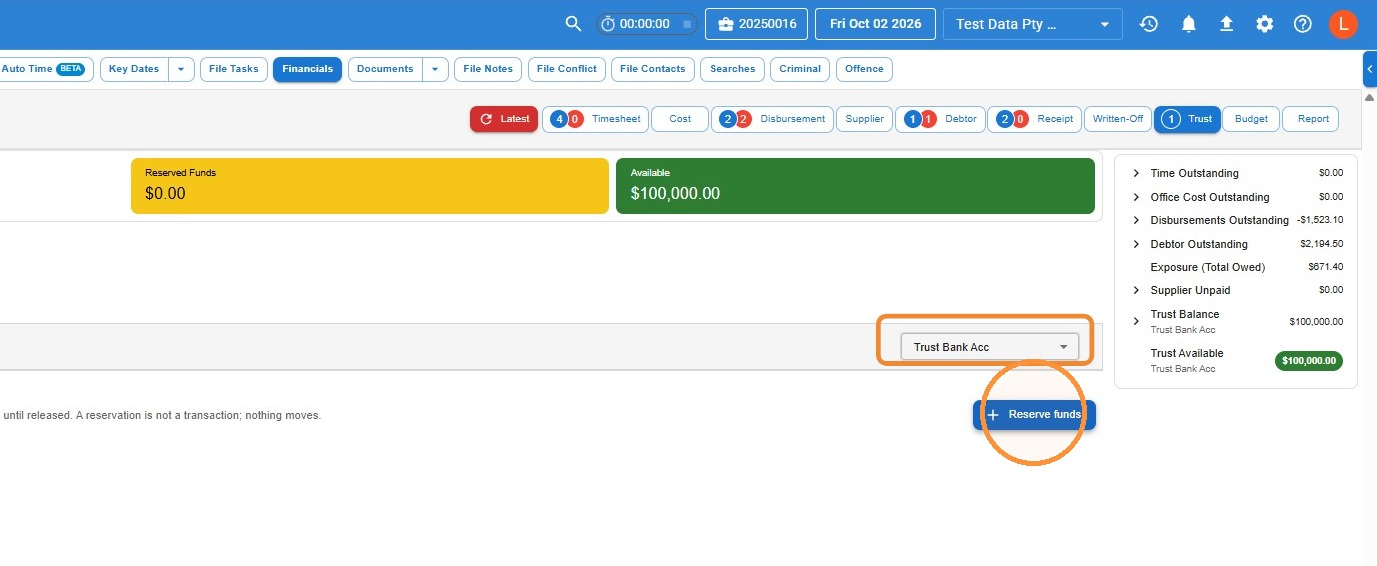Open the Supplier financial tab
The image size is (1377, 566).
(x=864, y=119)
